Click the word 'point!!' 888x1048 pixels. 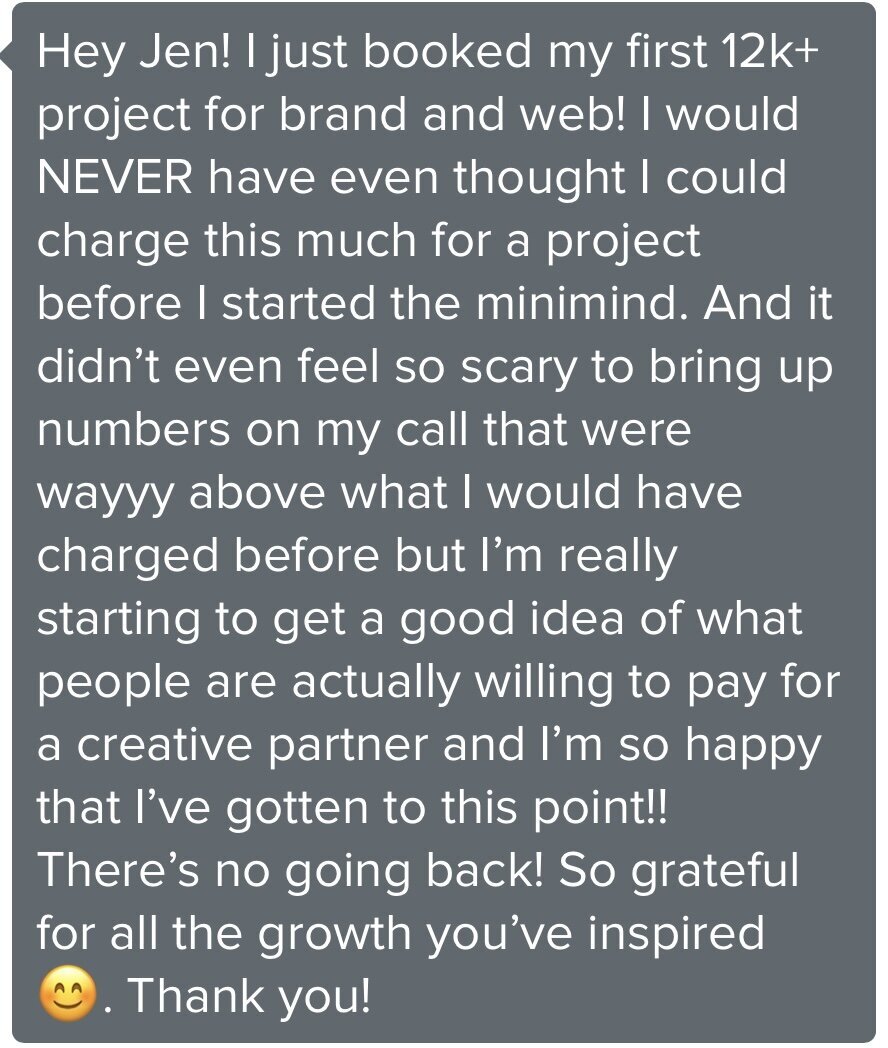tap(599, 809)
